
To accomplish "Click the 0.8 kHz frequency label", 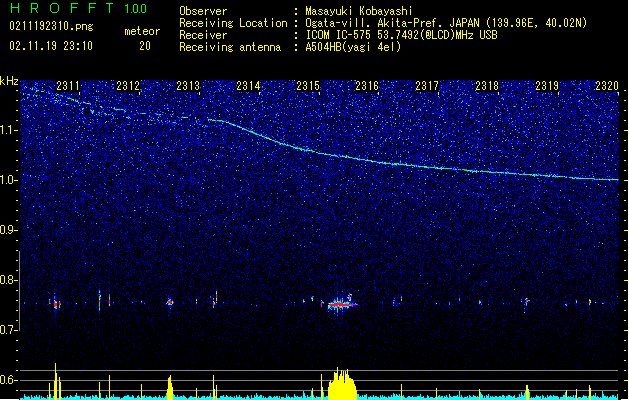I will click(9, 280).
